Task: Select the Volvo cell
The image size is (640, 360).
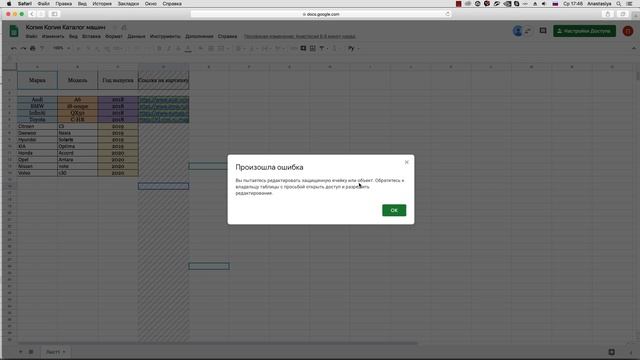Action: [37, 173]
